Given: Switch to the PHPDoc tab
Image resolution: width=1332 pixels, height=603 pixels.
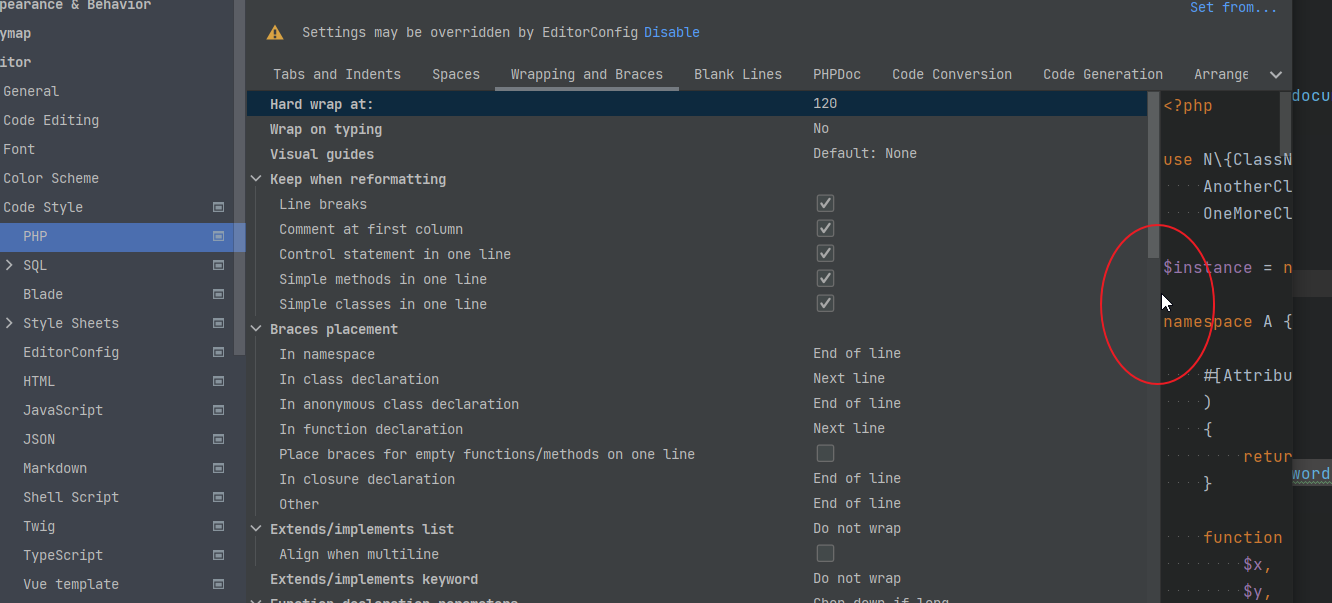Looking at the screenshot, I should tap(837, 74).
